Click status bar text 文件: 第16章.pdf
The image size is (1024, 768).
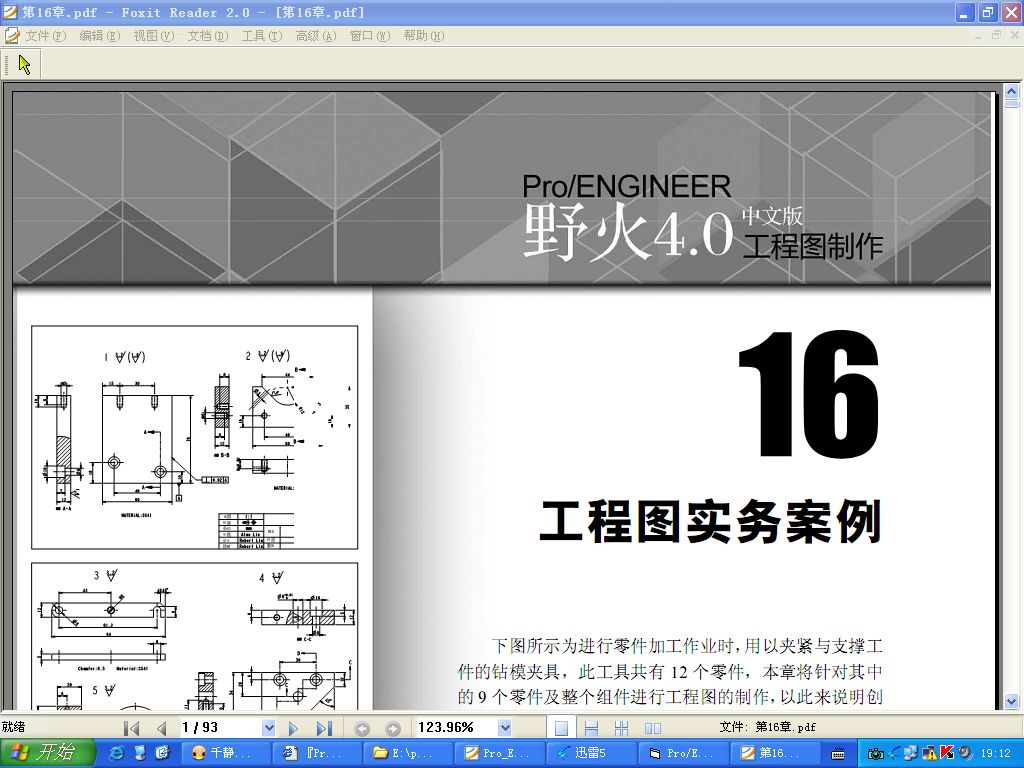coord(767,727)
